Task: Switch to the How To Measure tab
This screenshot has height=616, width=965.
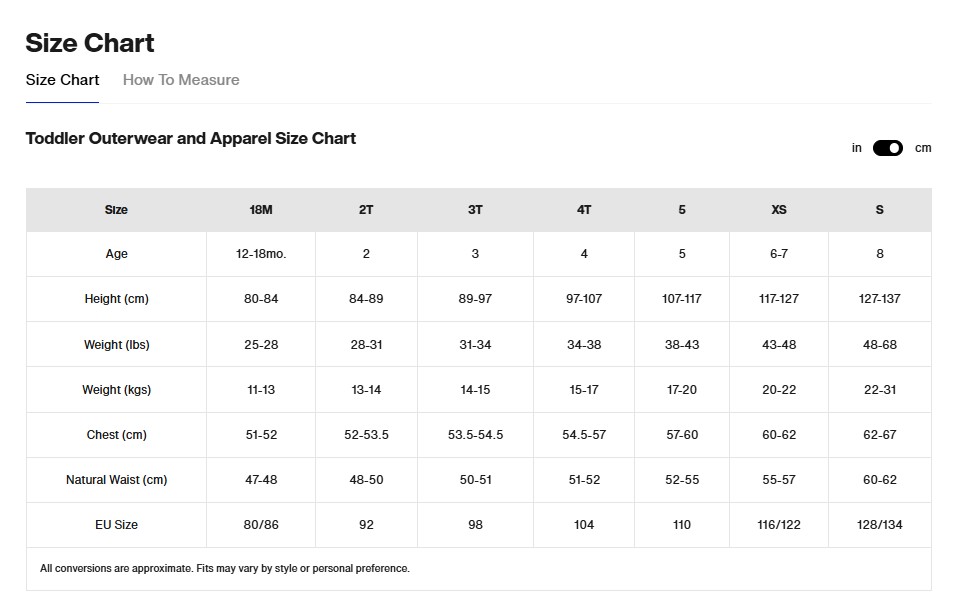Action: pos(181,80)
